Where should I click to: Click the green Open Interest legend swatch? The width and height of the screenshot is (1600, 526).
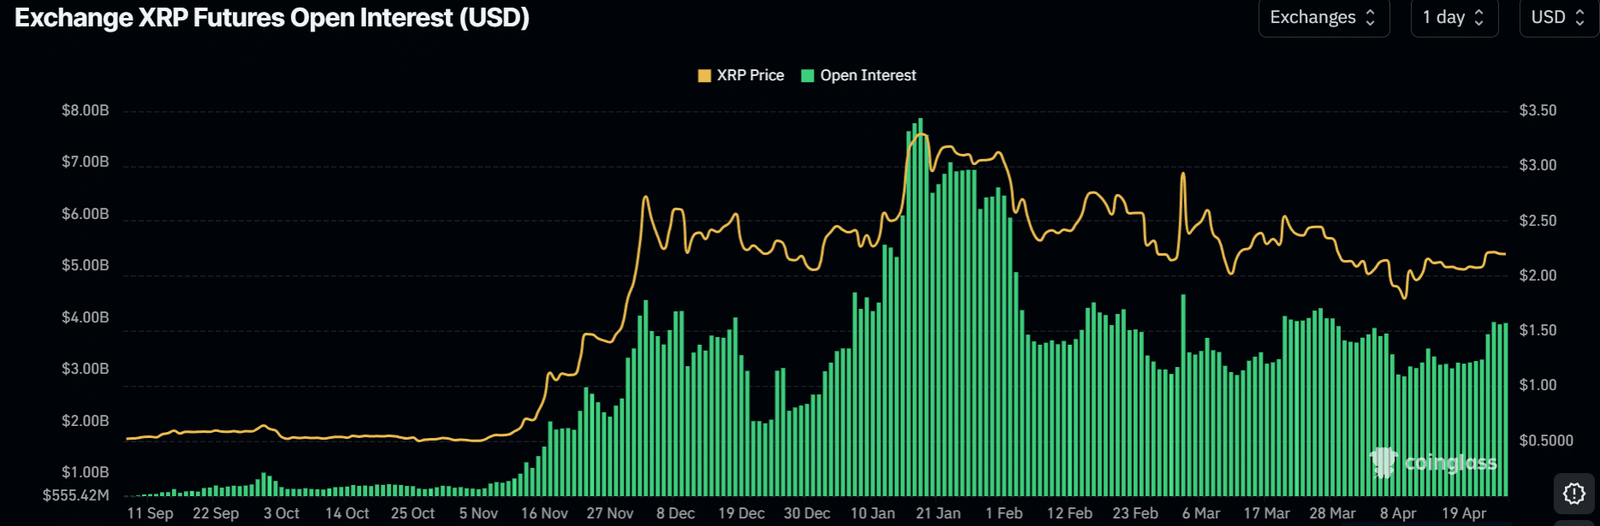pos(808,76)
